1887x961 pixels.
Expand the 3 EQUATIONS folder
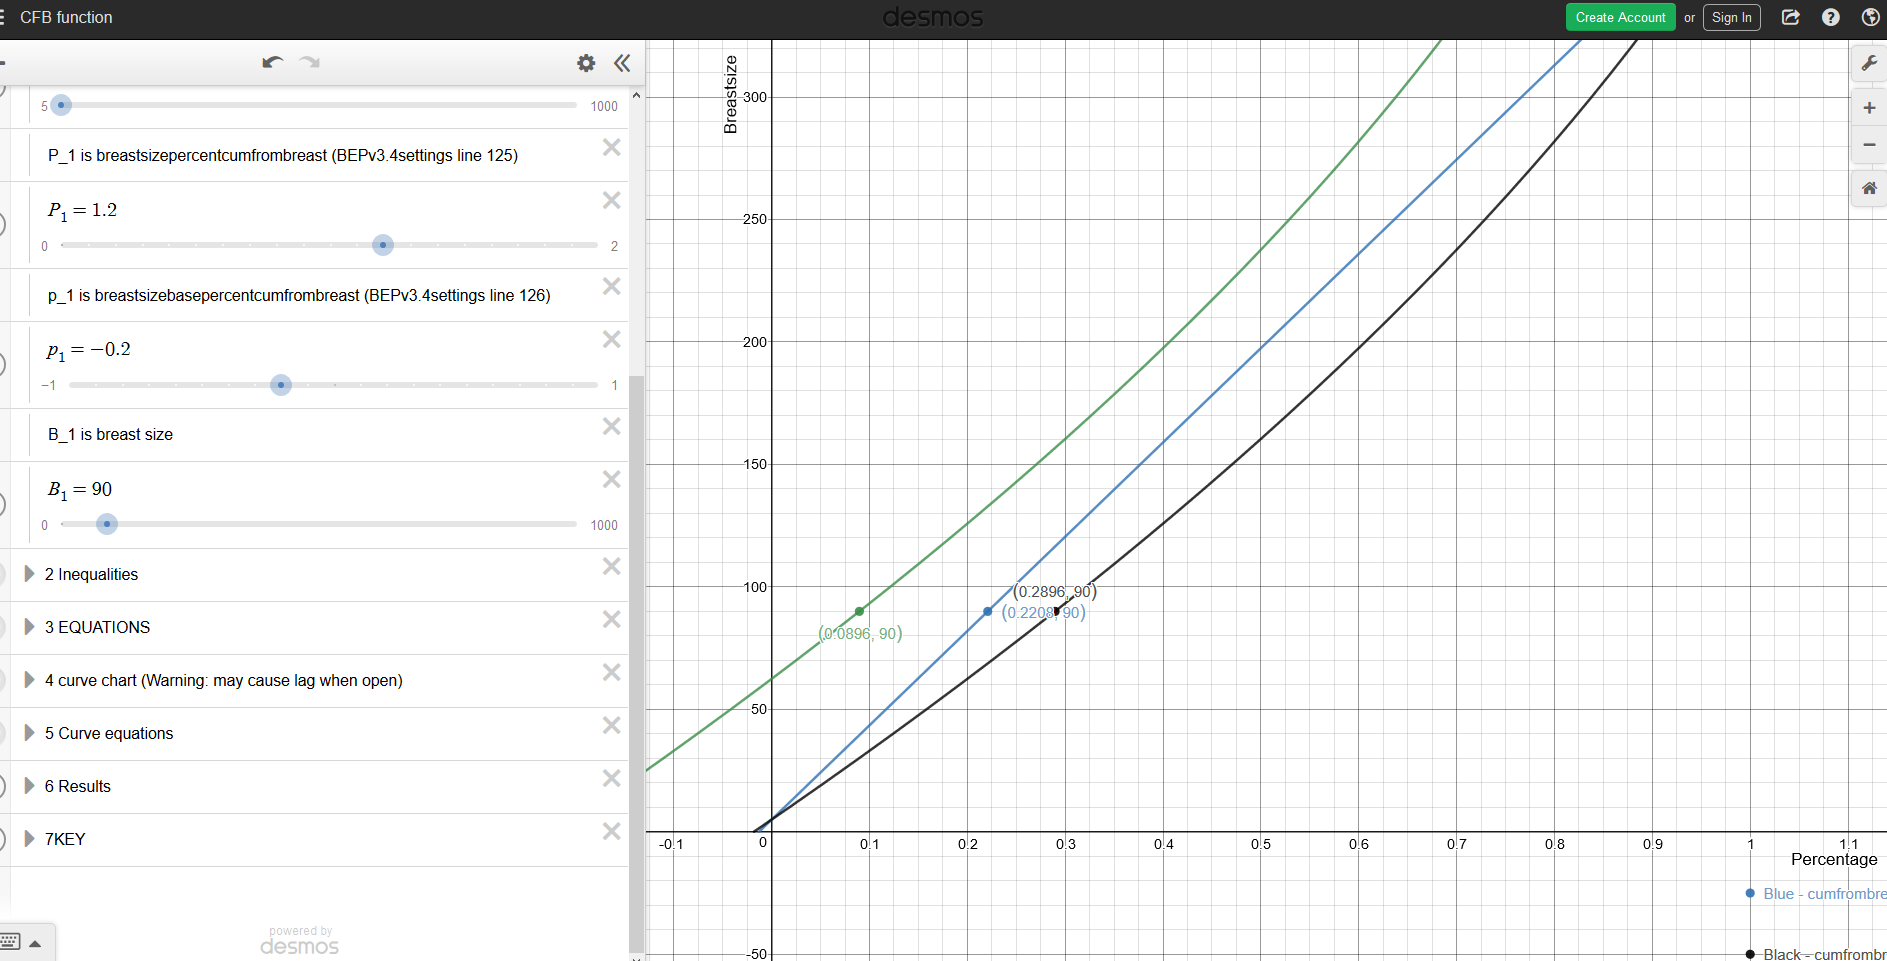coord(30,627)
